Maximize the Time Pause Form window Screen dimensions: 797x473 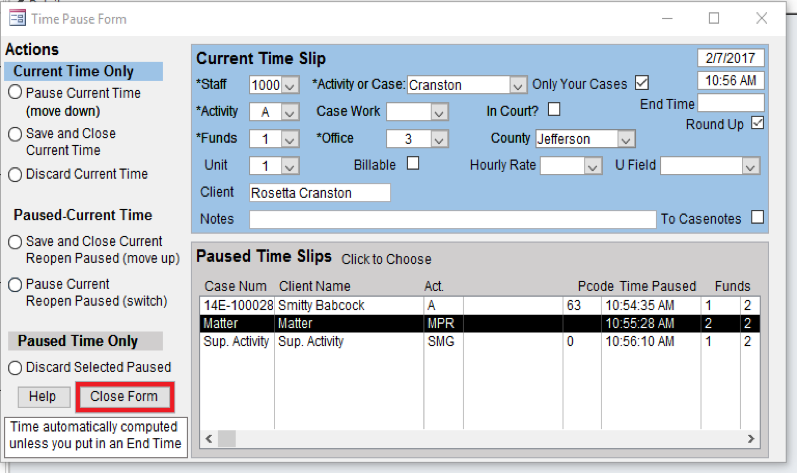click(714, 18)
